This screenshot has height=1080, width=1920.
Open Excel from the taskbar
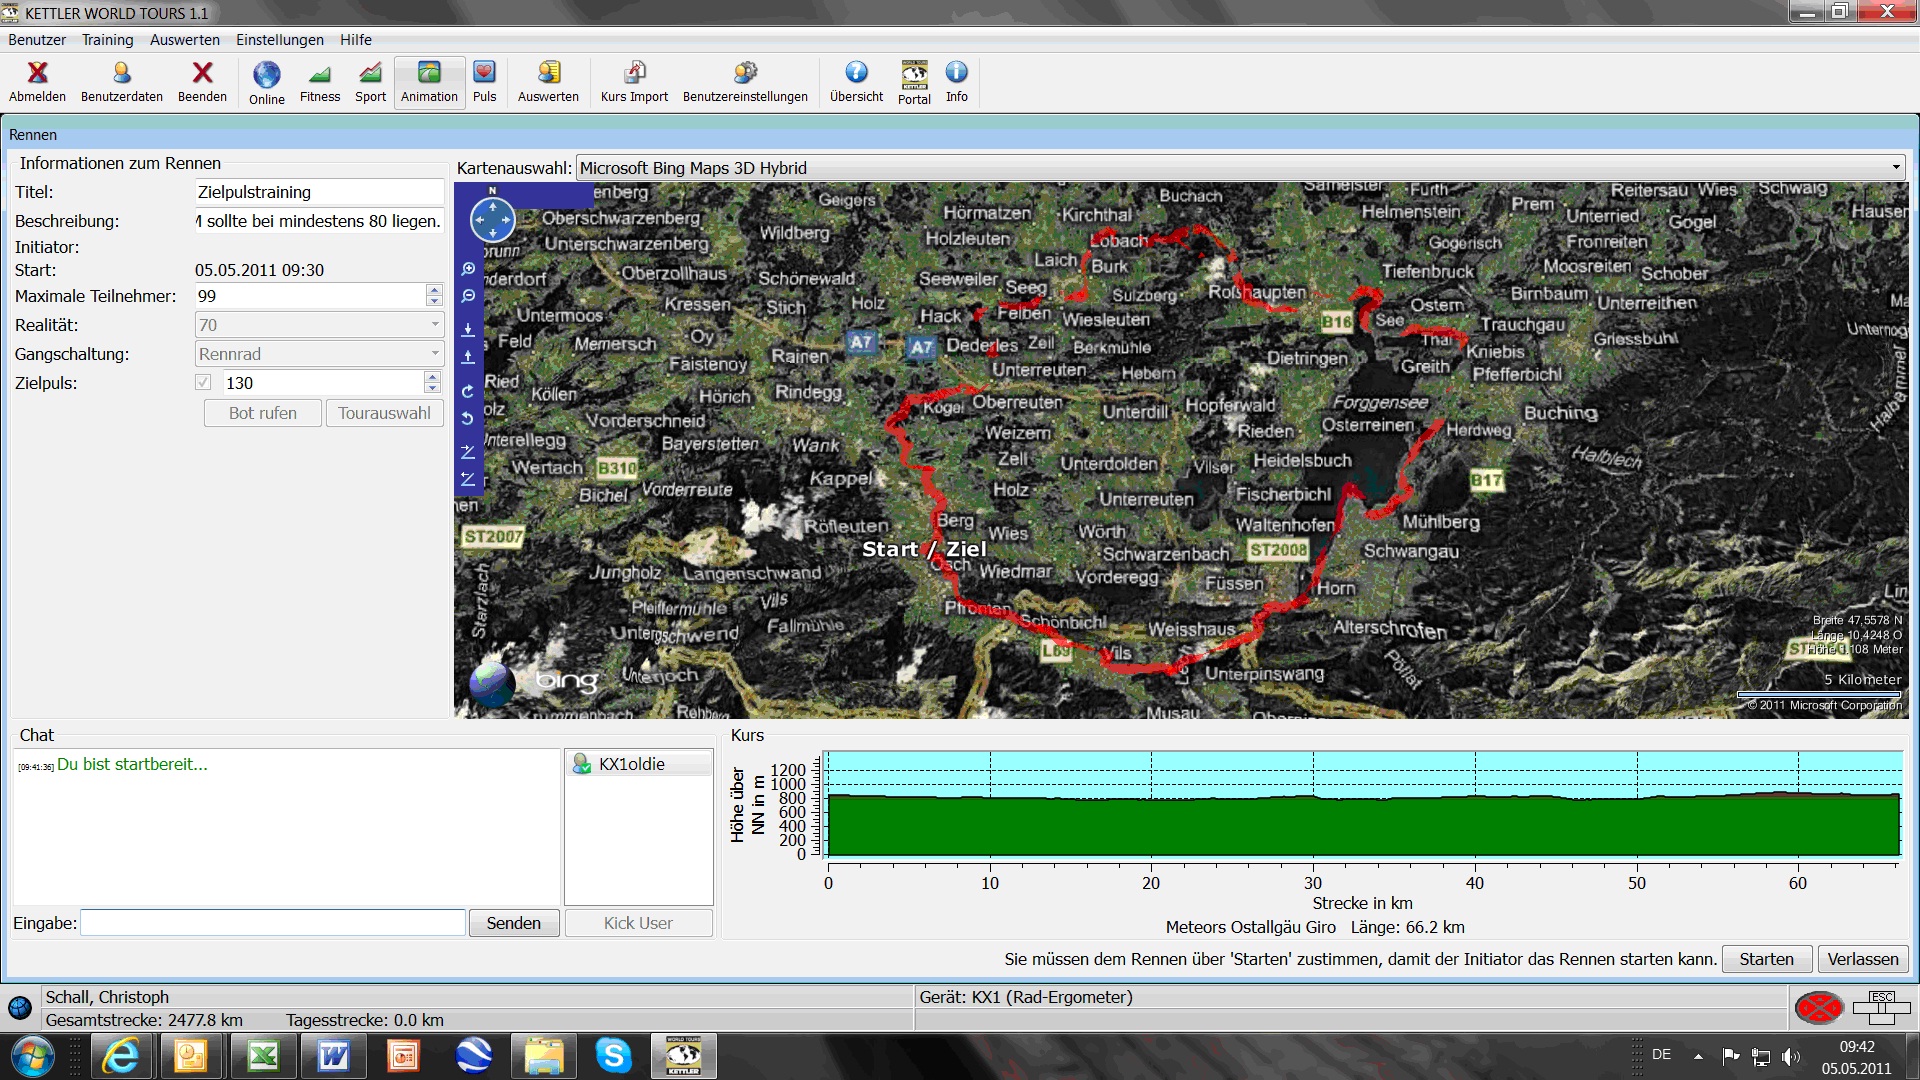(263, 1056)
